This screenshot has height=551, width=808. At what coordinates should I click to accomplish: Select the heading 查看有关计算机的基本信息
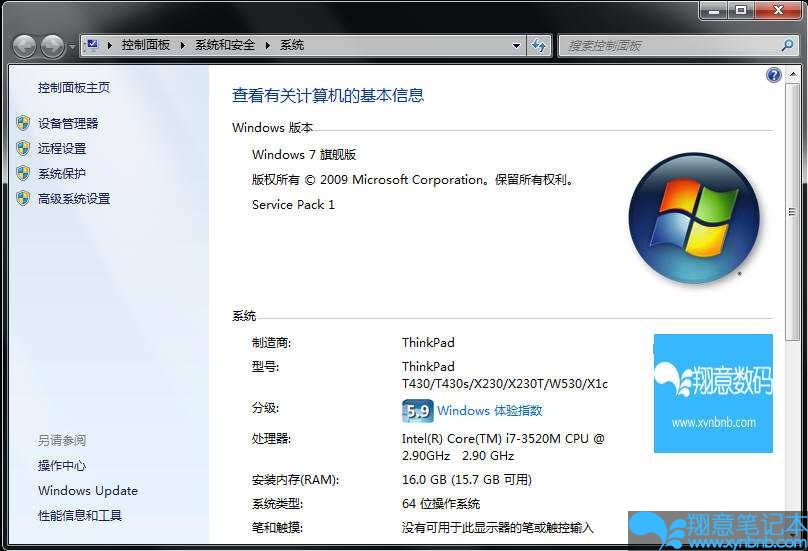tap(328, 95)
